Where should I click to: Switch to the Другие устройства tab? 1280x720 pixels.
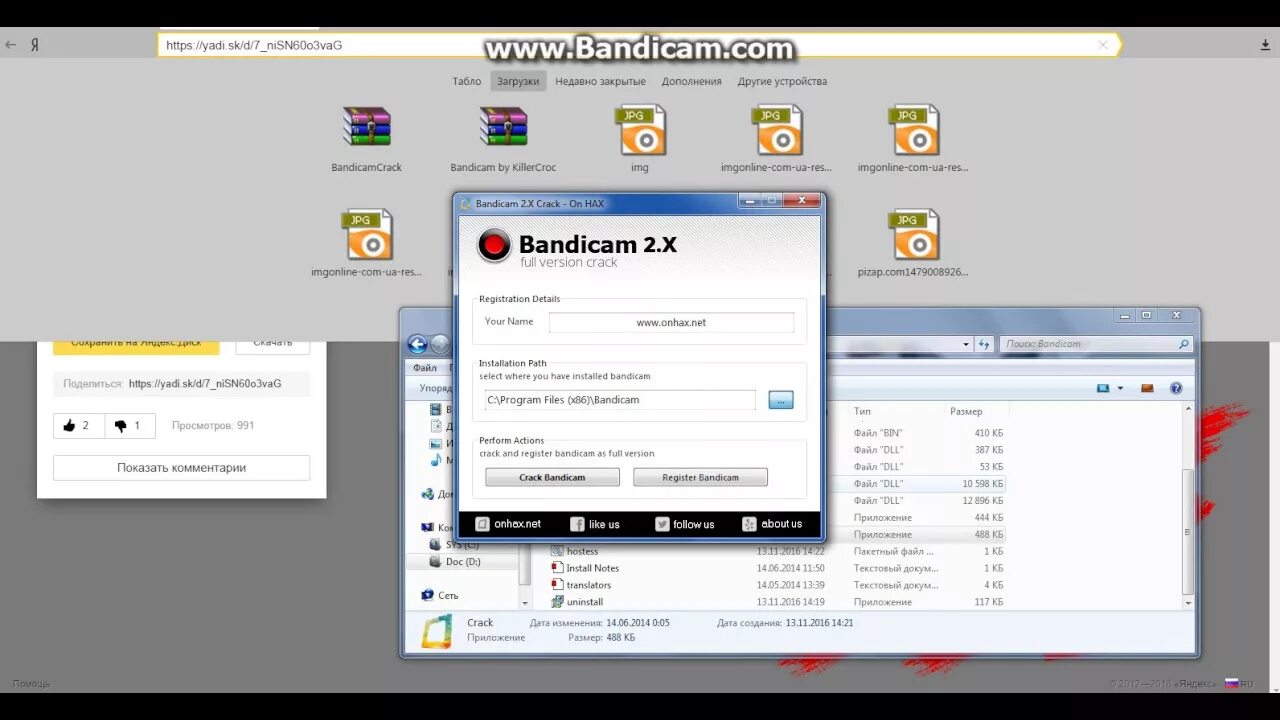coord(782,82)
